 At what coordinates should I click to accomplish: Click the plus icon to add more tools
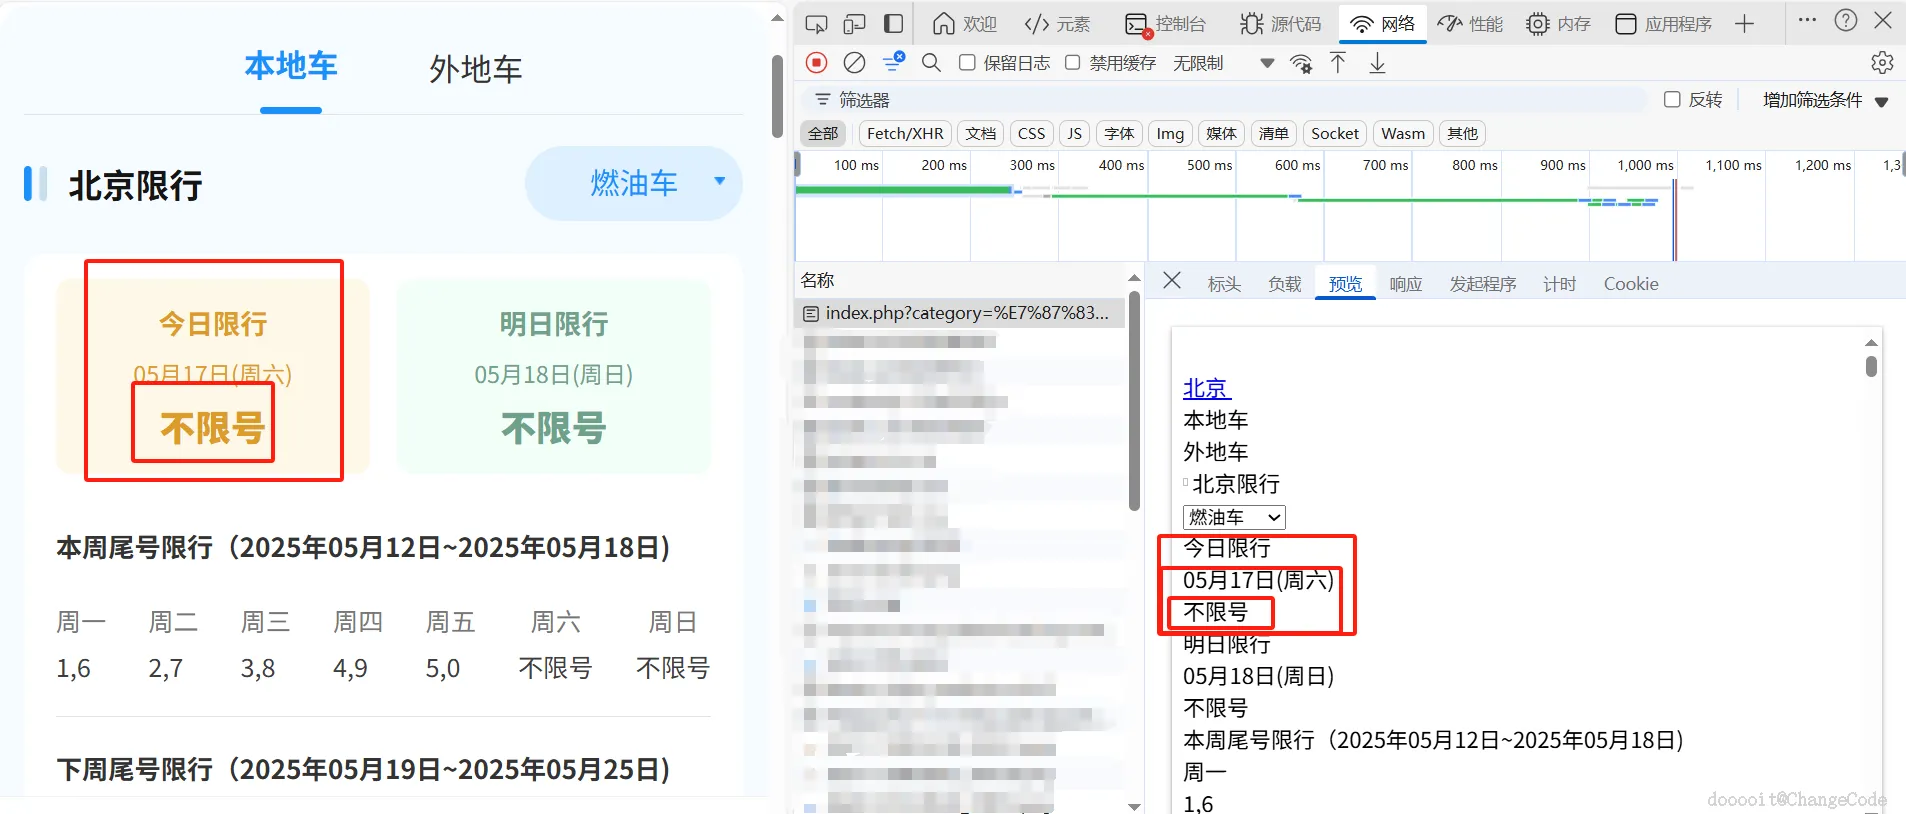(1744, 24)
